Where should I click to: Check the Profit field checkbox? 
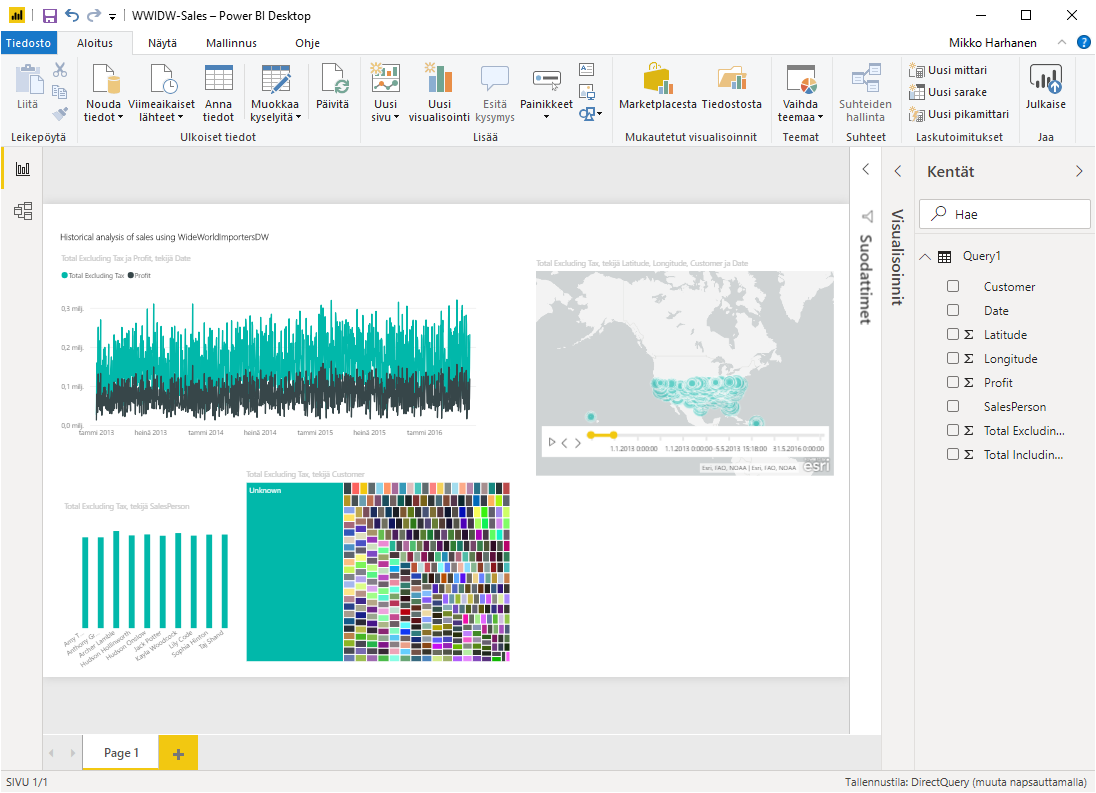tap(953, 382)
